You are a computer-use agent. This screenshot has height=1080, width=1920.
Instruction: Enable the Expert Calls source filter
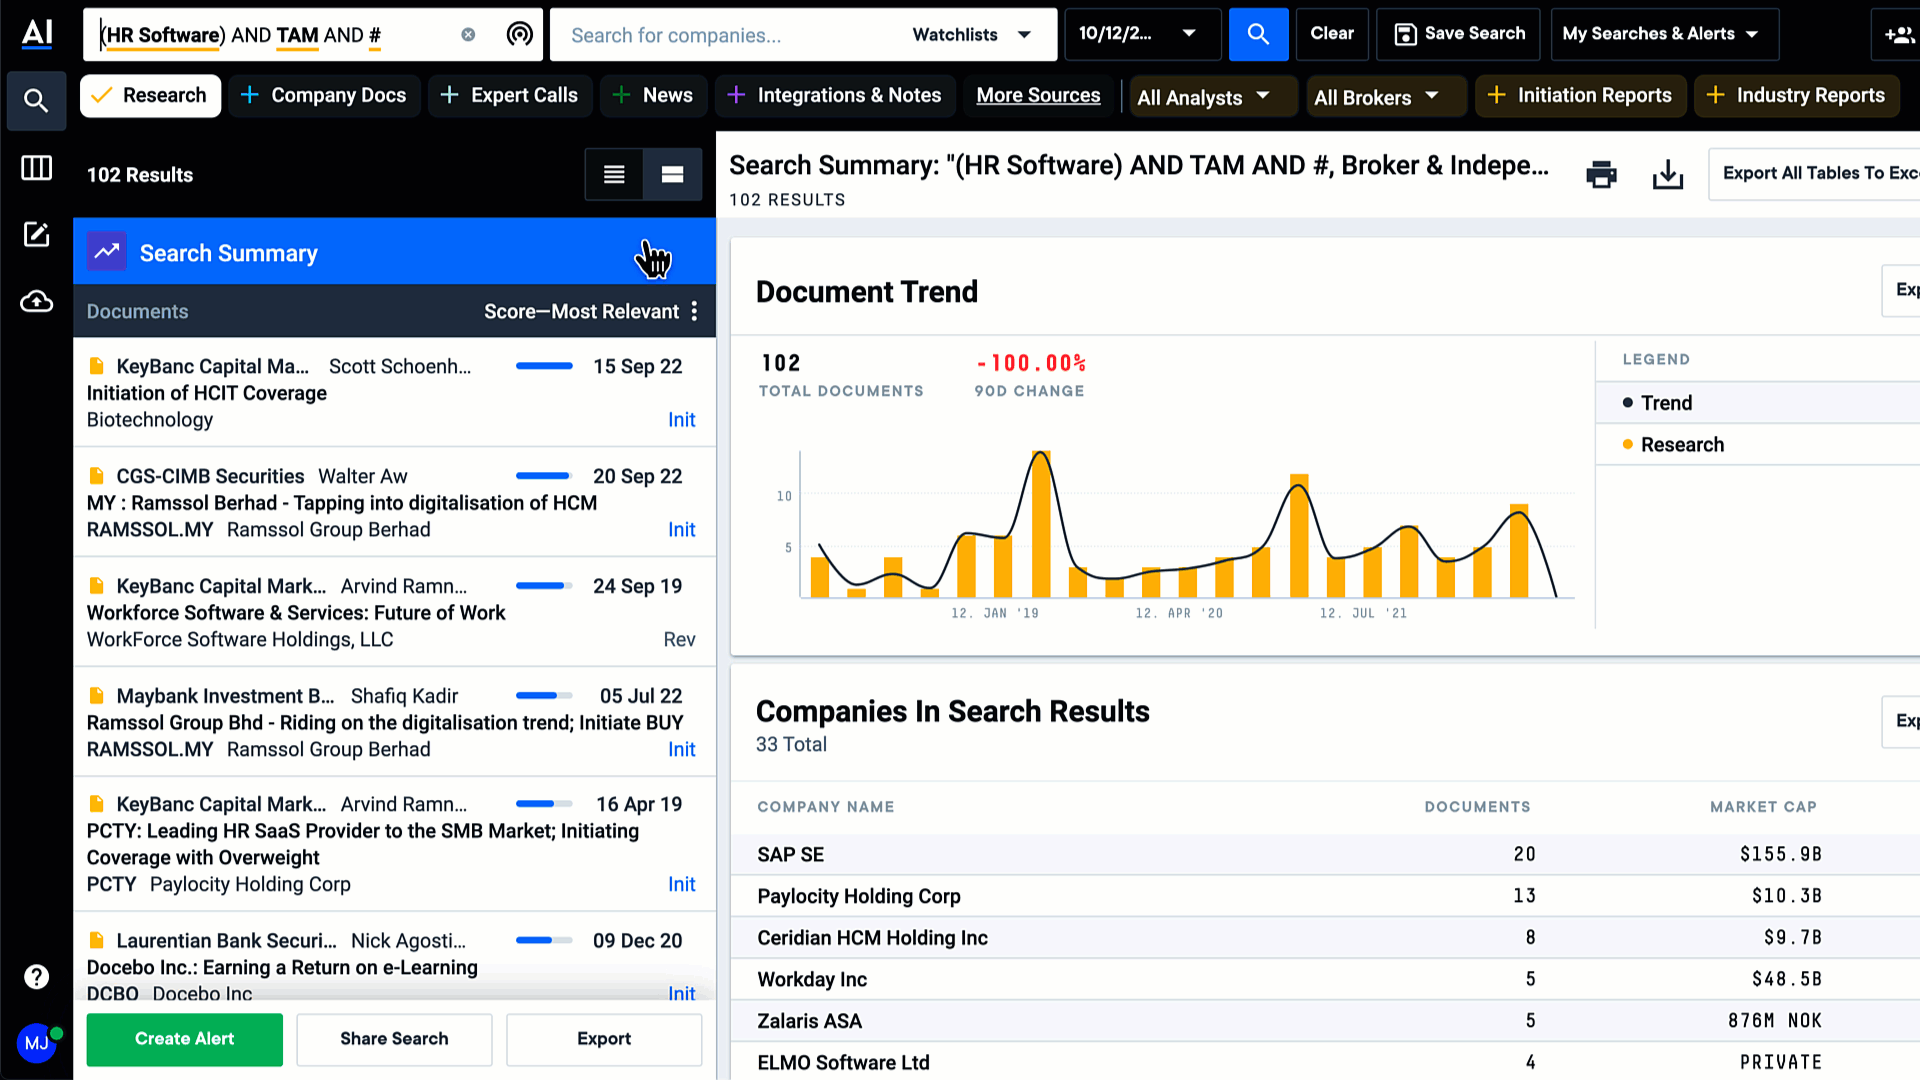click(x=510, y=96)
